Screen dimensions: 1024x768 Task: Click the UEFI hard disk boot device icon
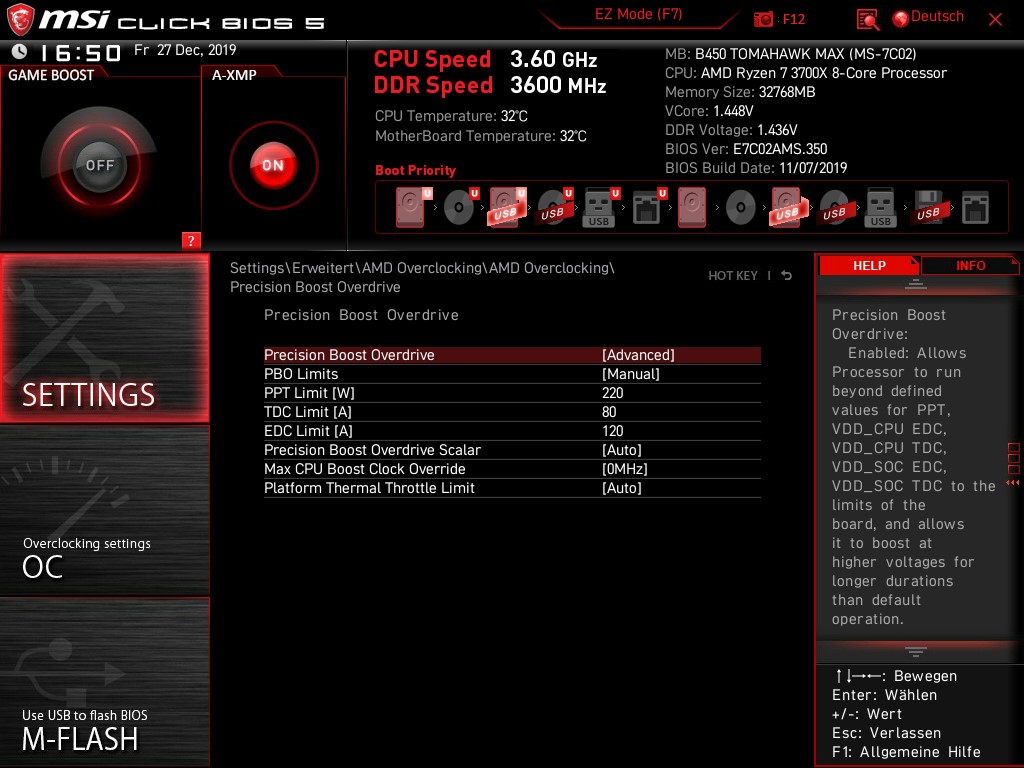(x=413, y=207)
